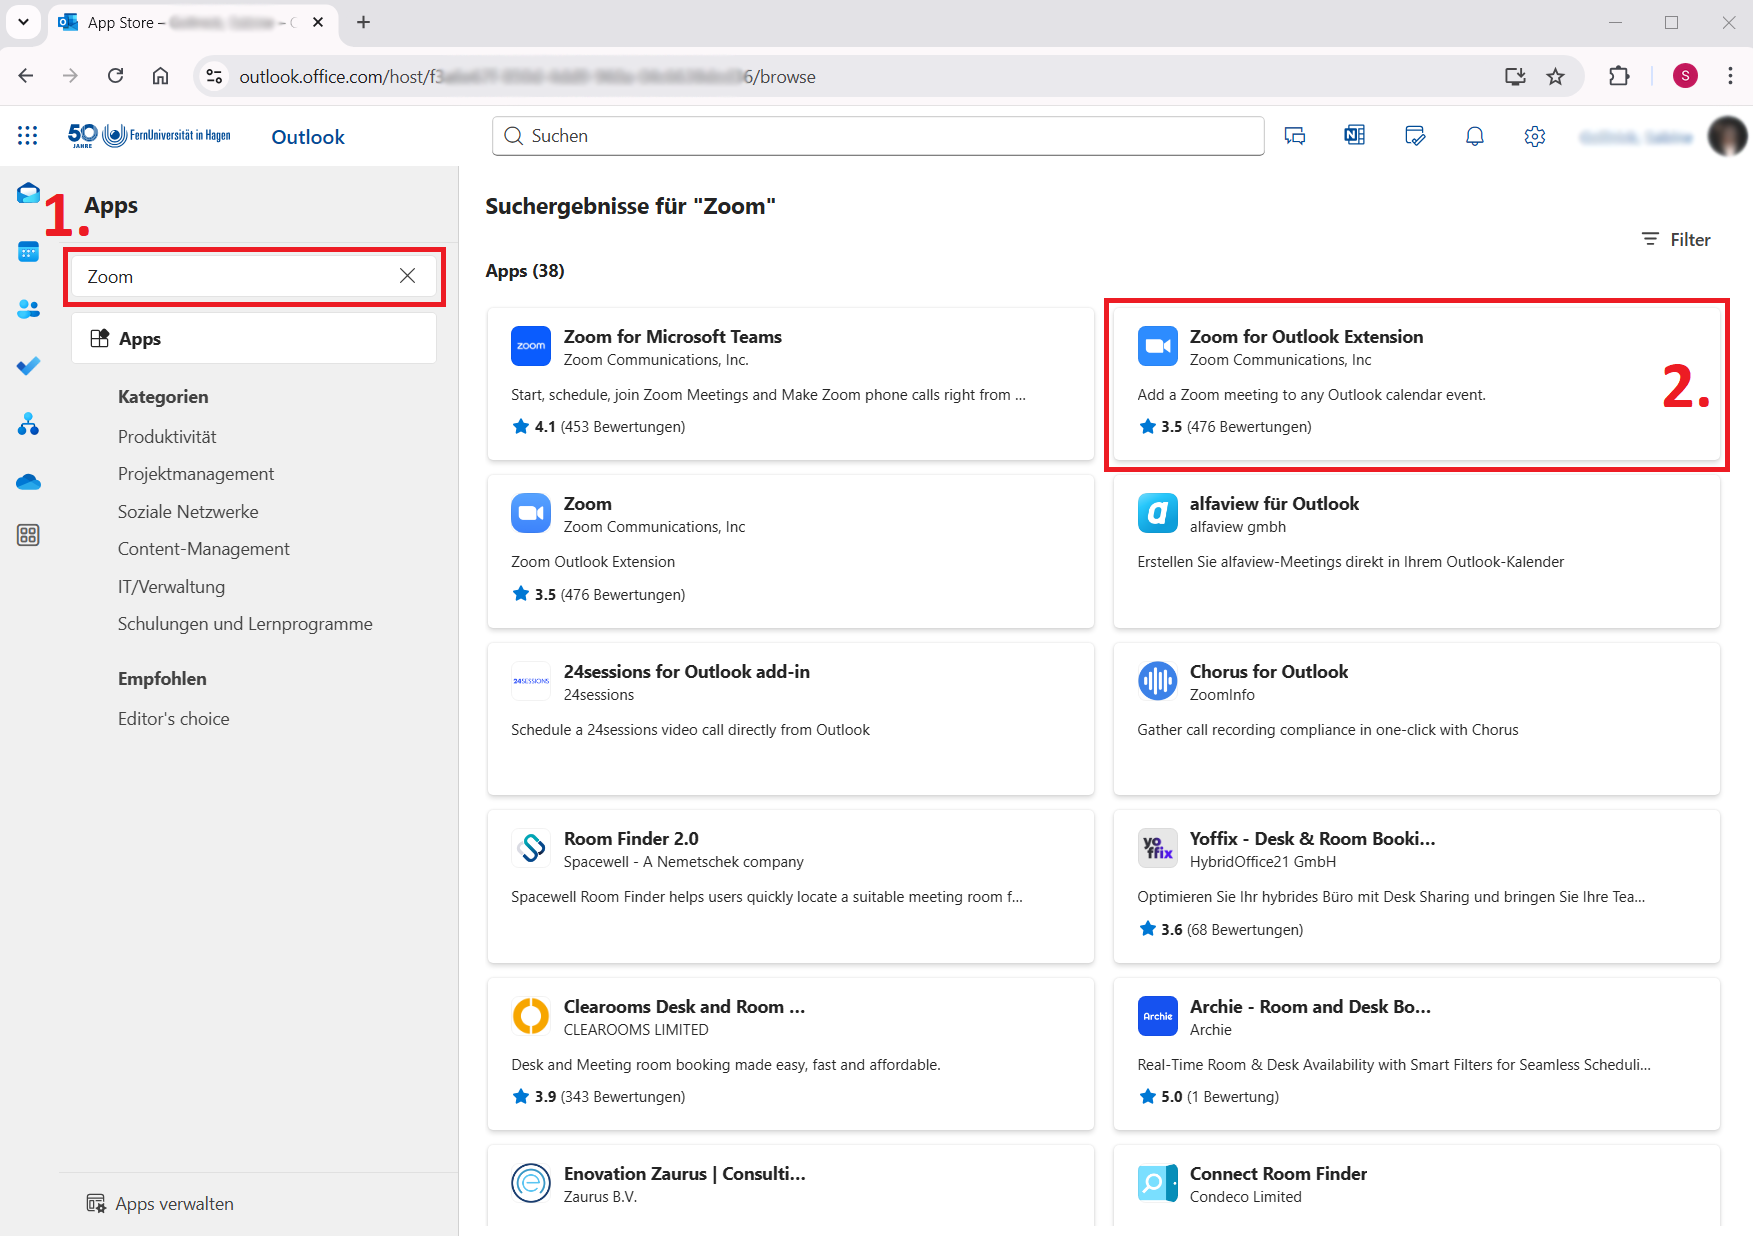
Task: Open OneNote feed icon in header
Action: click(1355, 136)
